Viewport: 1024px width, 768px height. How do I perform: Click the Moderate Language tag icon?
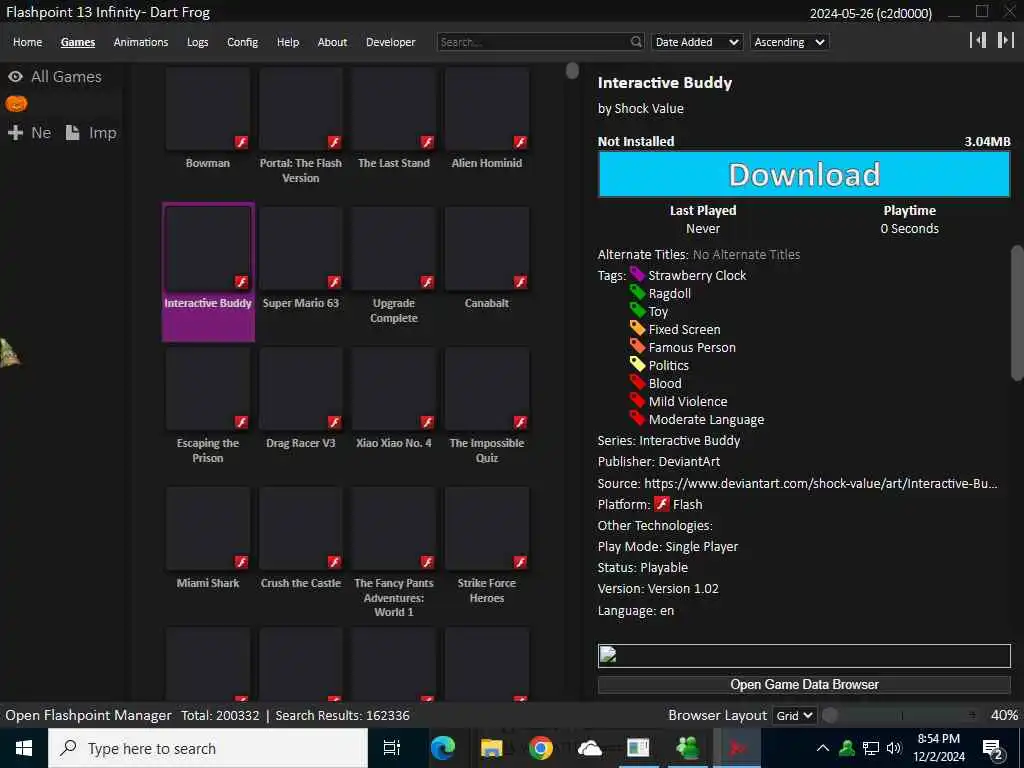pyautogui.click(x=637, y=418)
